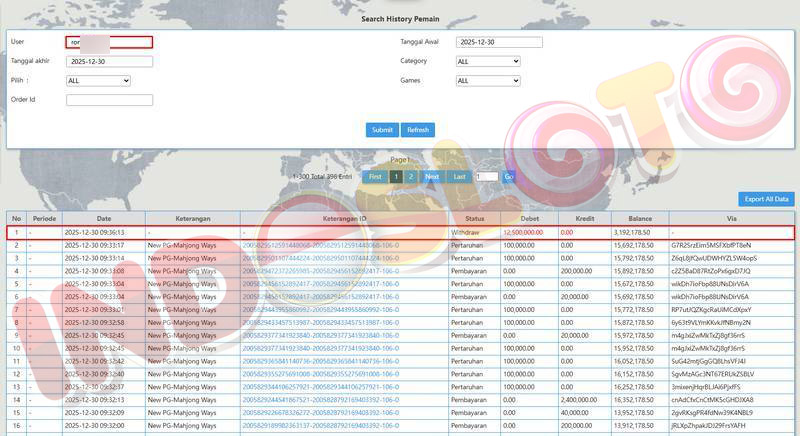
Task: Focus the Order Id input field
Action: (x=109, y=99)
